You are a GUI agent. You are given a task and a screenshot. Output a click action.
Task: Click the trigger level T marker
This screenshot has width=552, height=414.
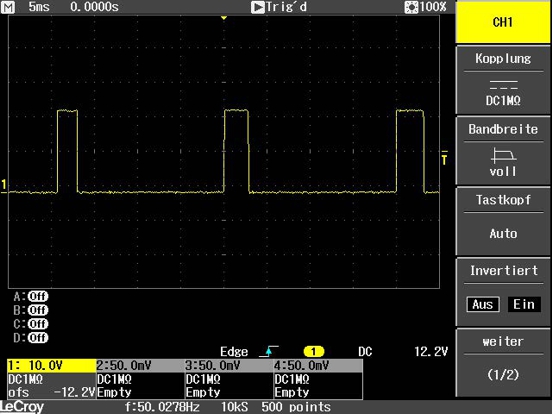[x=445, y=158]
